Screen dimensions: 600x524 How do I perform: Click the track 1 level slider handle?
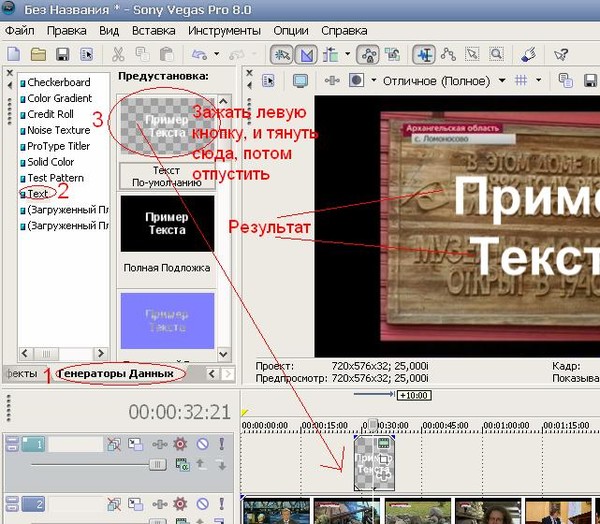[157, 464]
